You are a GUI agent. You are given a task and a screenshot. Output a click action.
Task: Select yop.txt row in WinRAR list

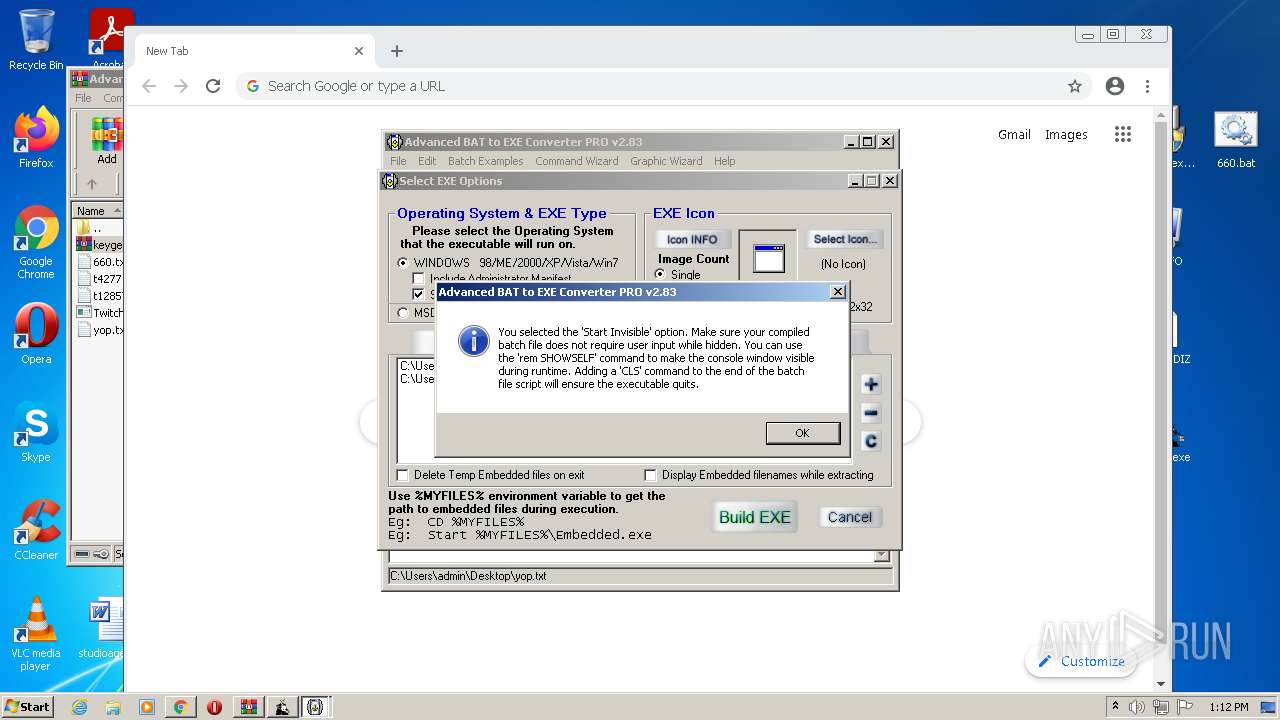click(99, 330)
